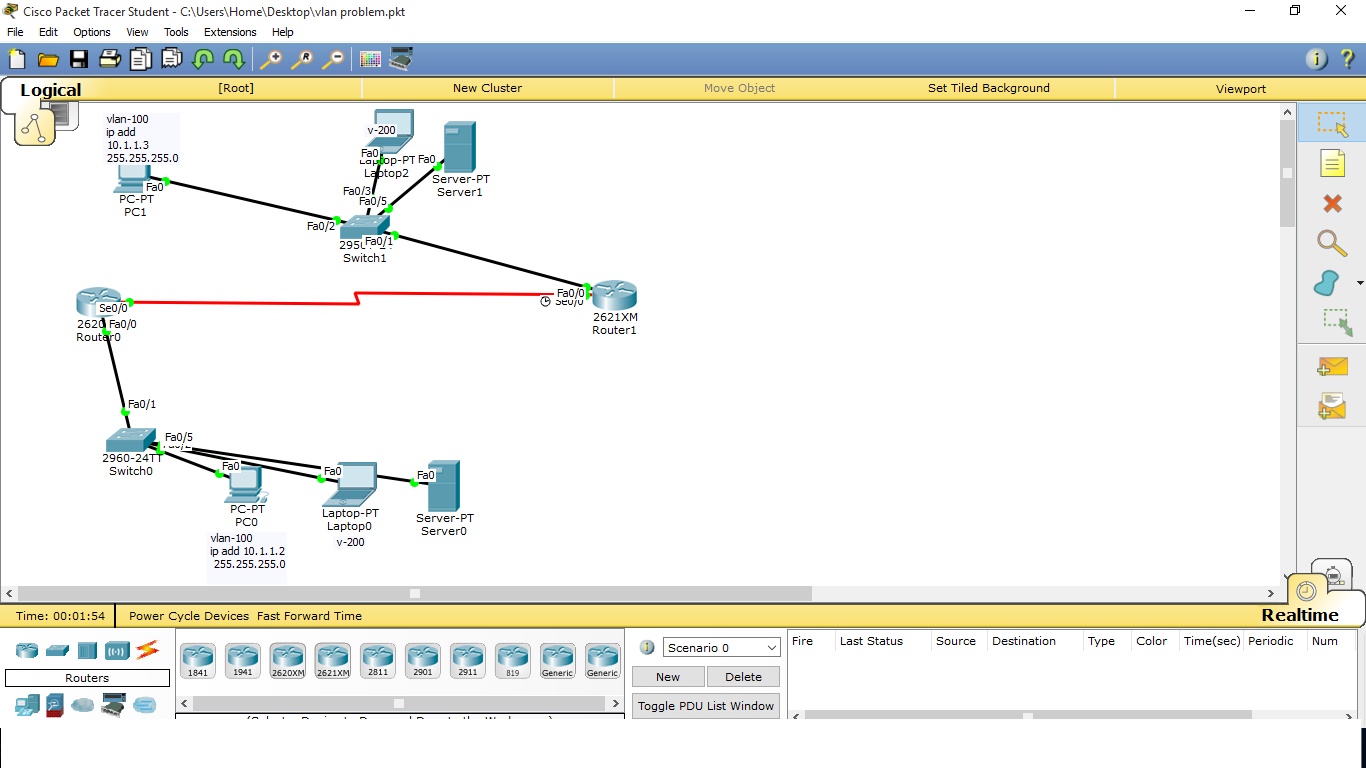Select Security category firewall icon

pos(55,705)
